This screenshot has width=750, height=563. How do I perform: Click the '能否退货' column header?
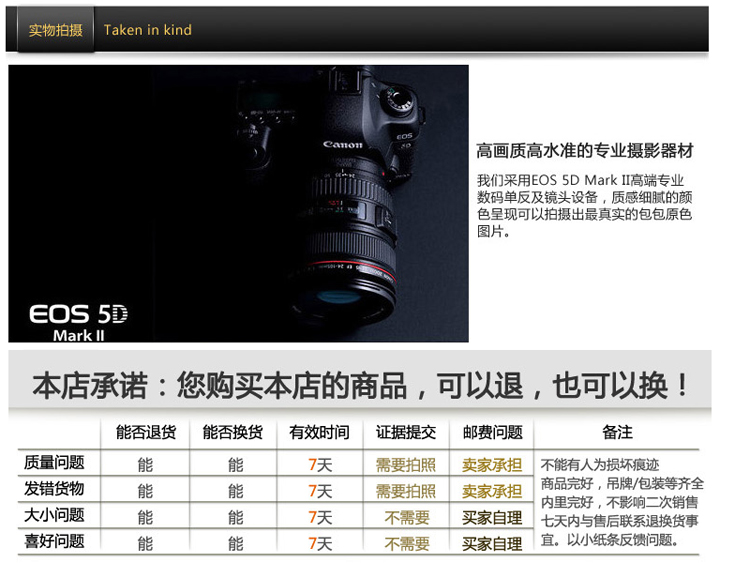tap(146, 432)
